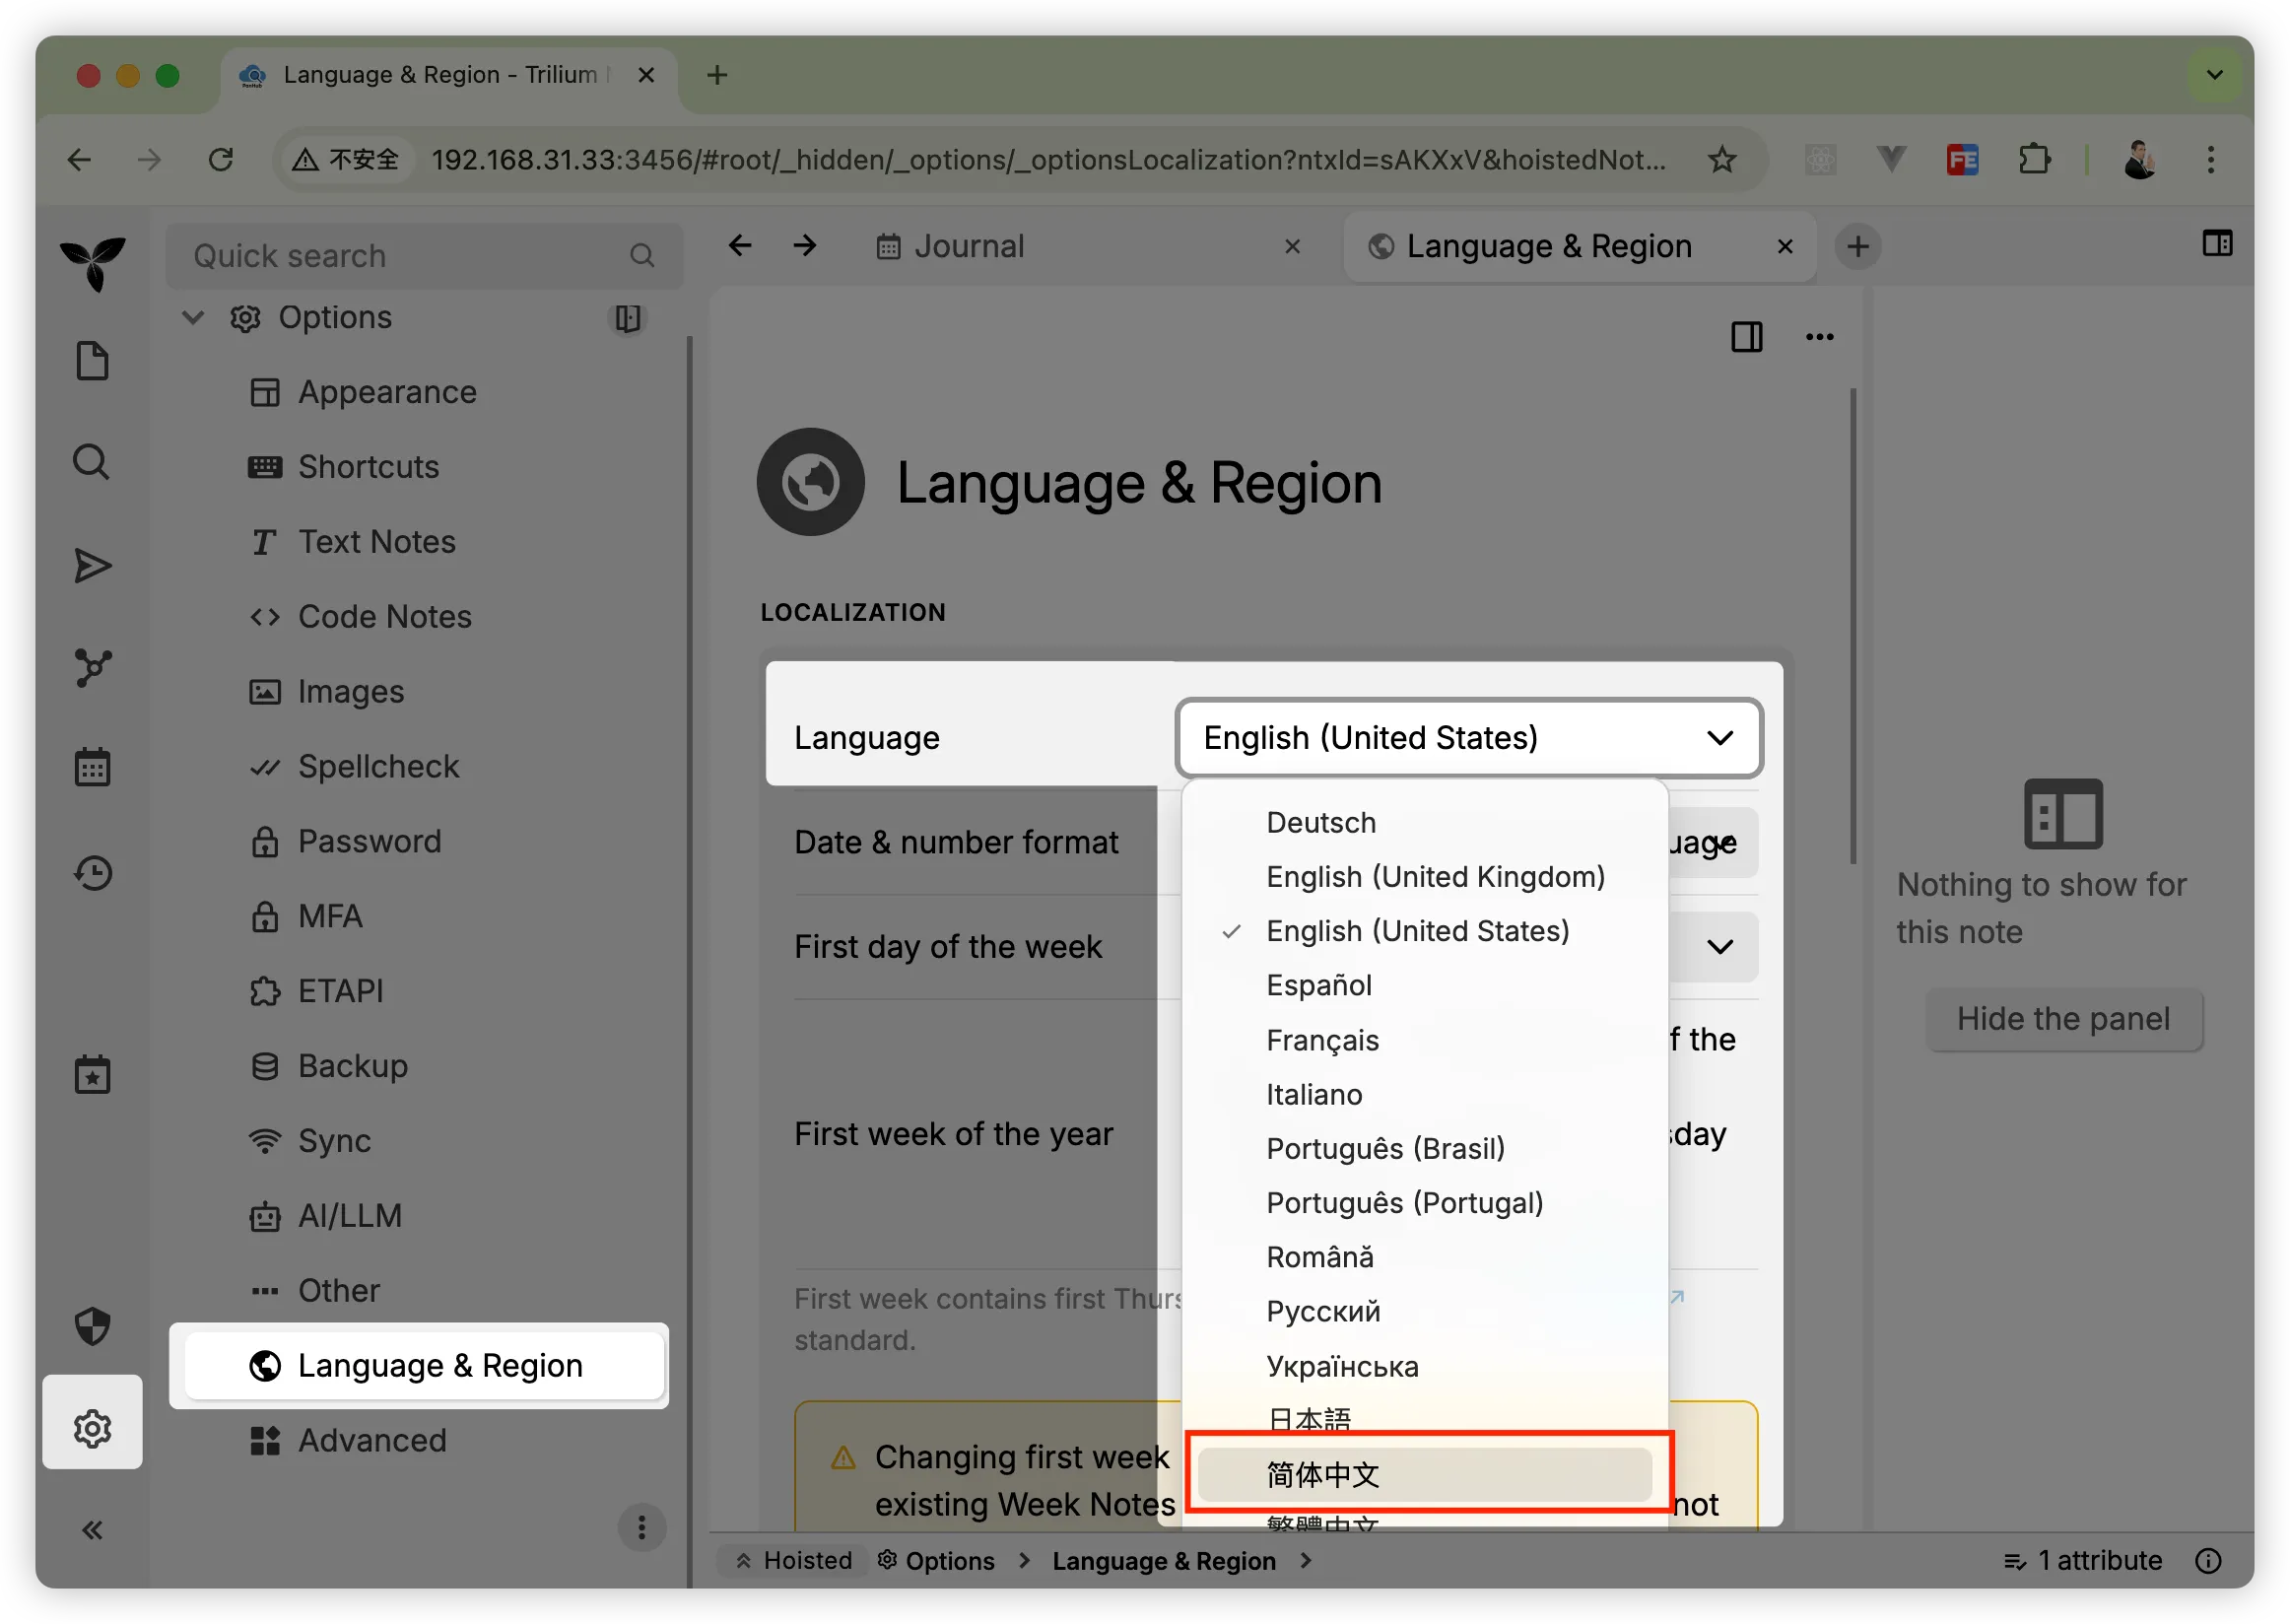Create a new note from launcher
The width and height of the screenshot is (2290, 1624).
tap(92, 361)
